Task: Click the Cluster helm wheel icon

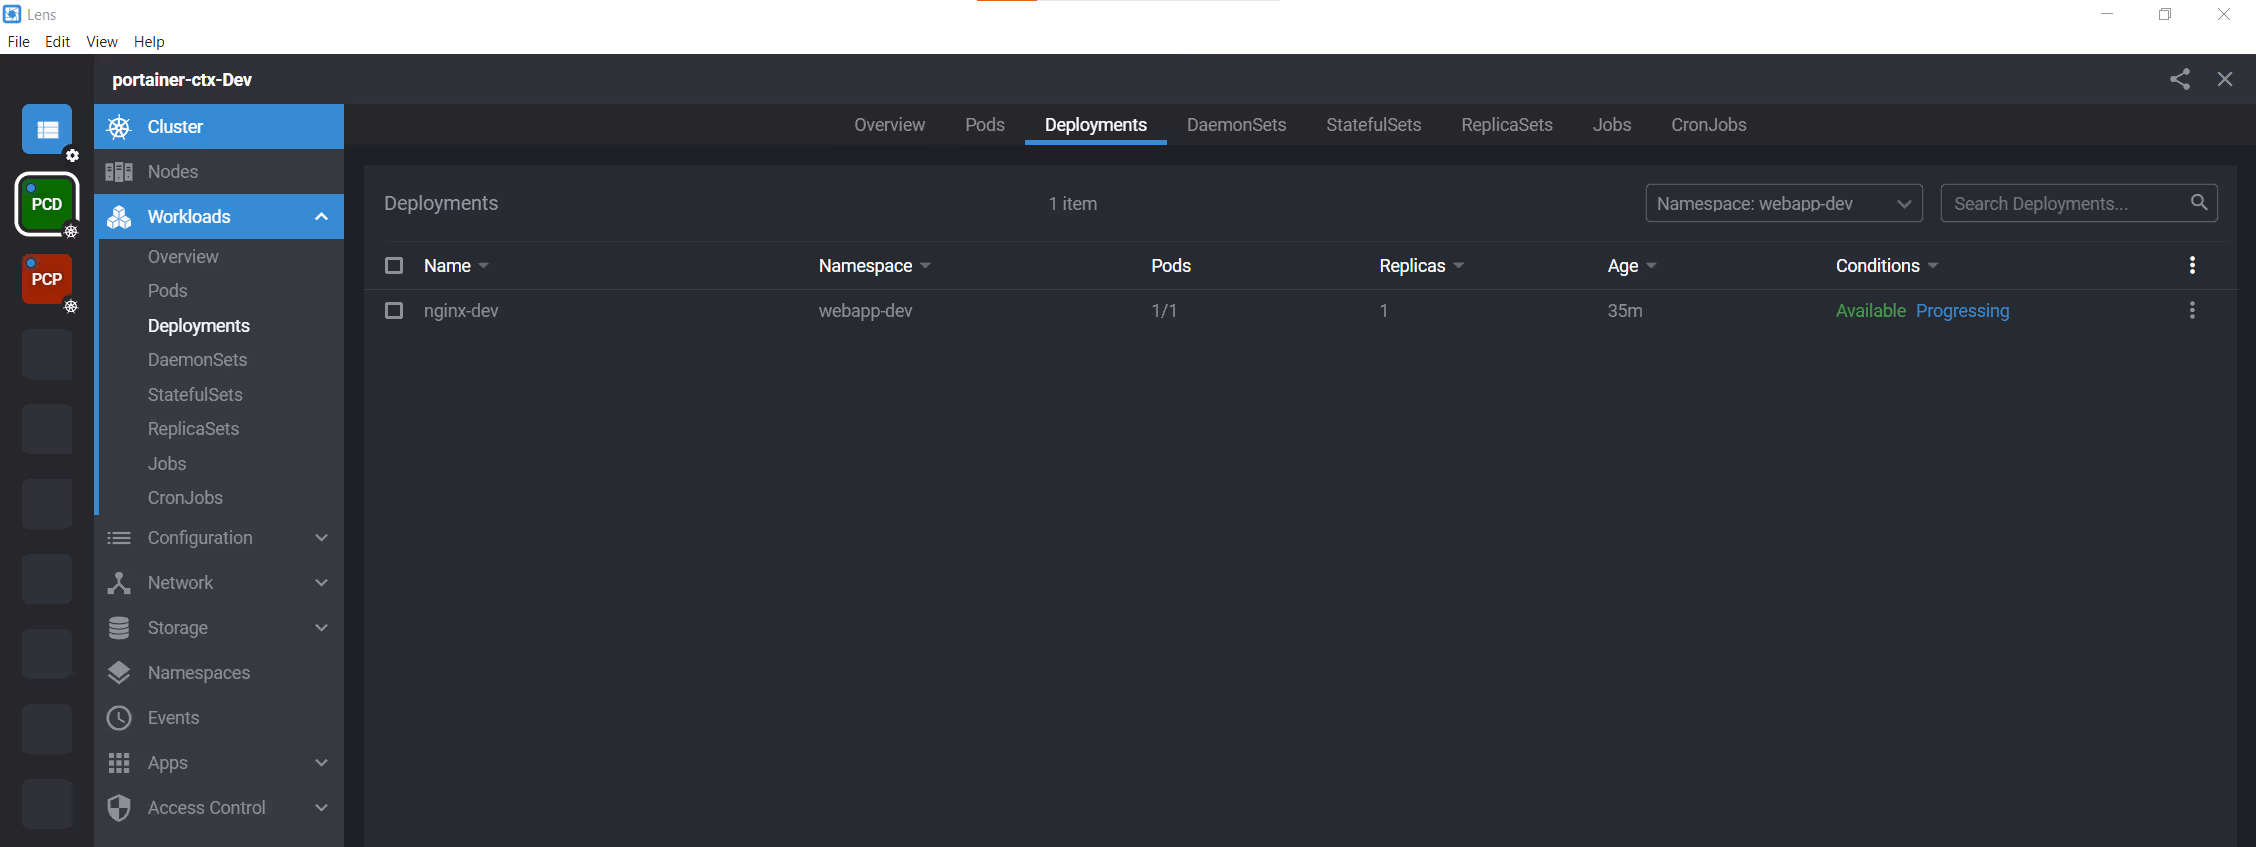Action: [x=119, y=127]
